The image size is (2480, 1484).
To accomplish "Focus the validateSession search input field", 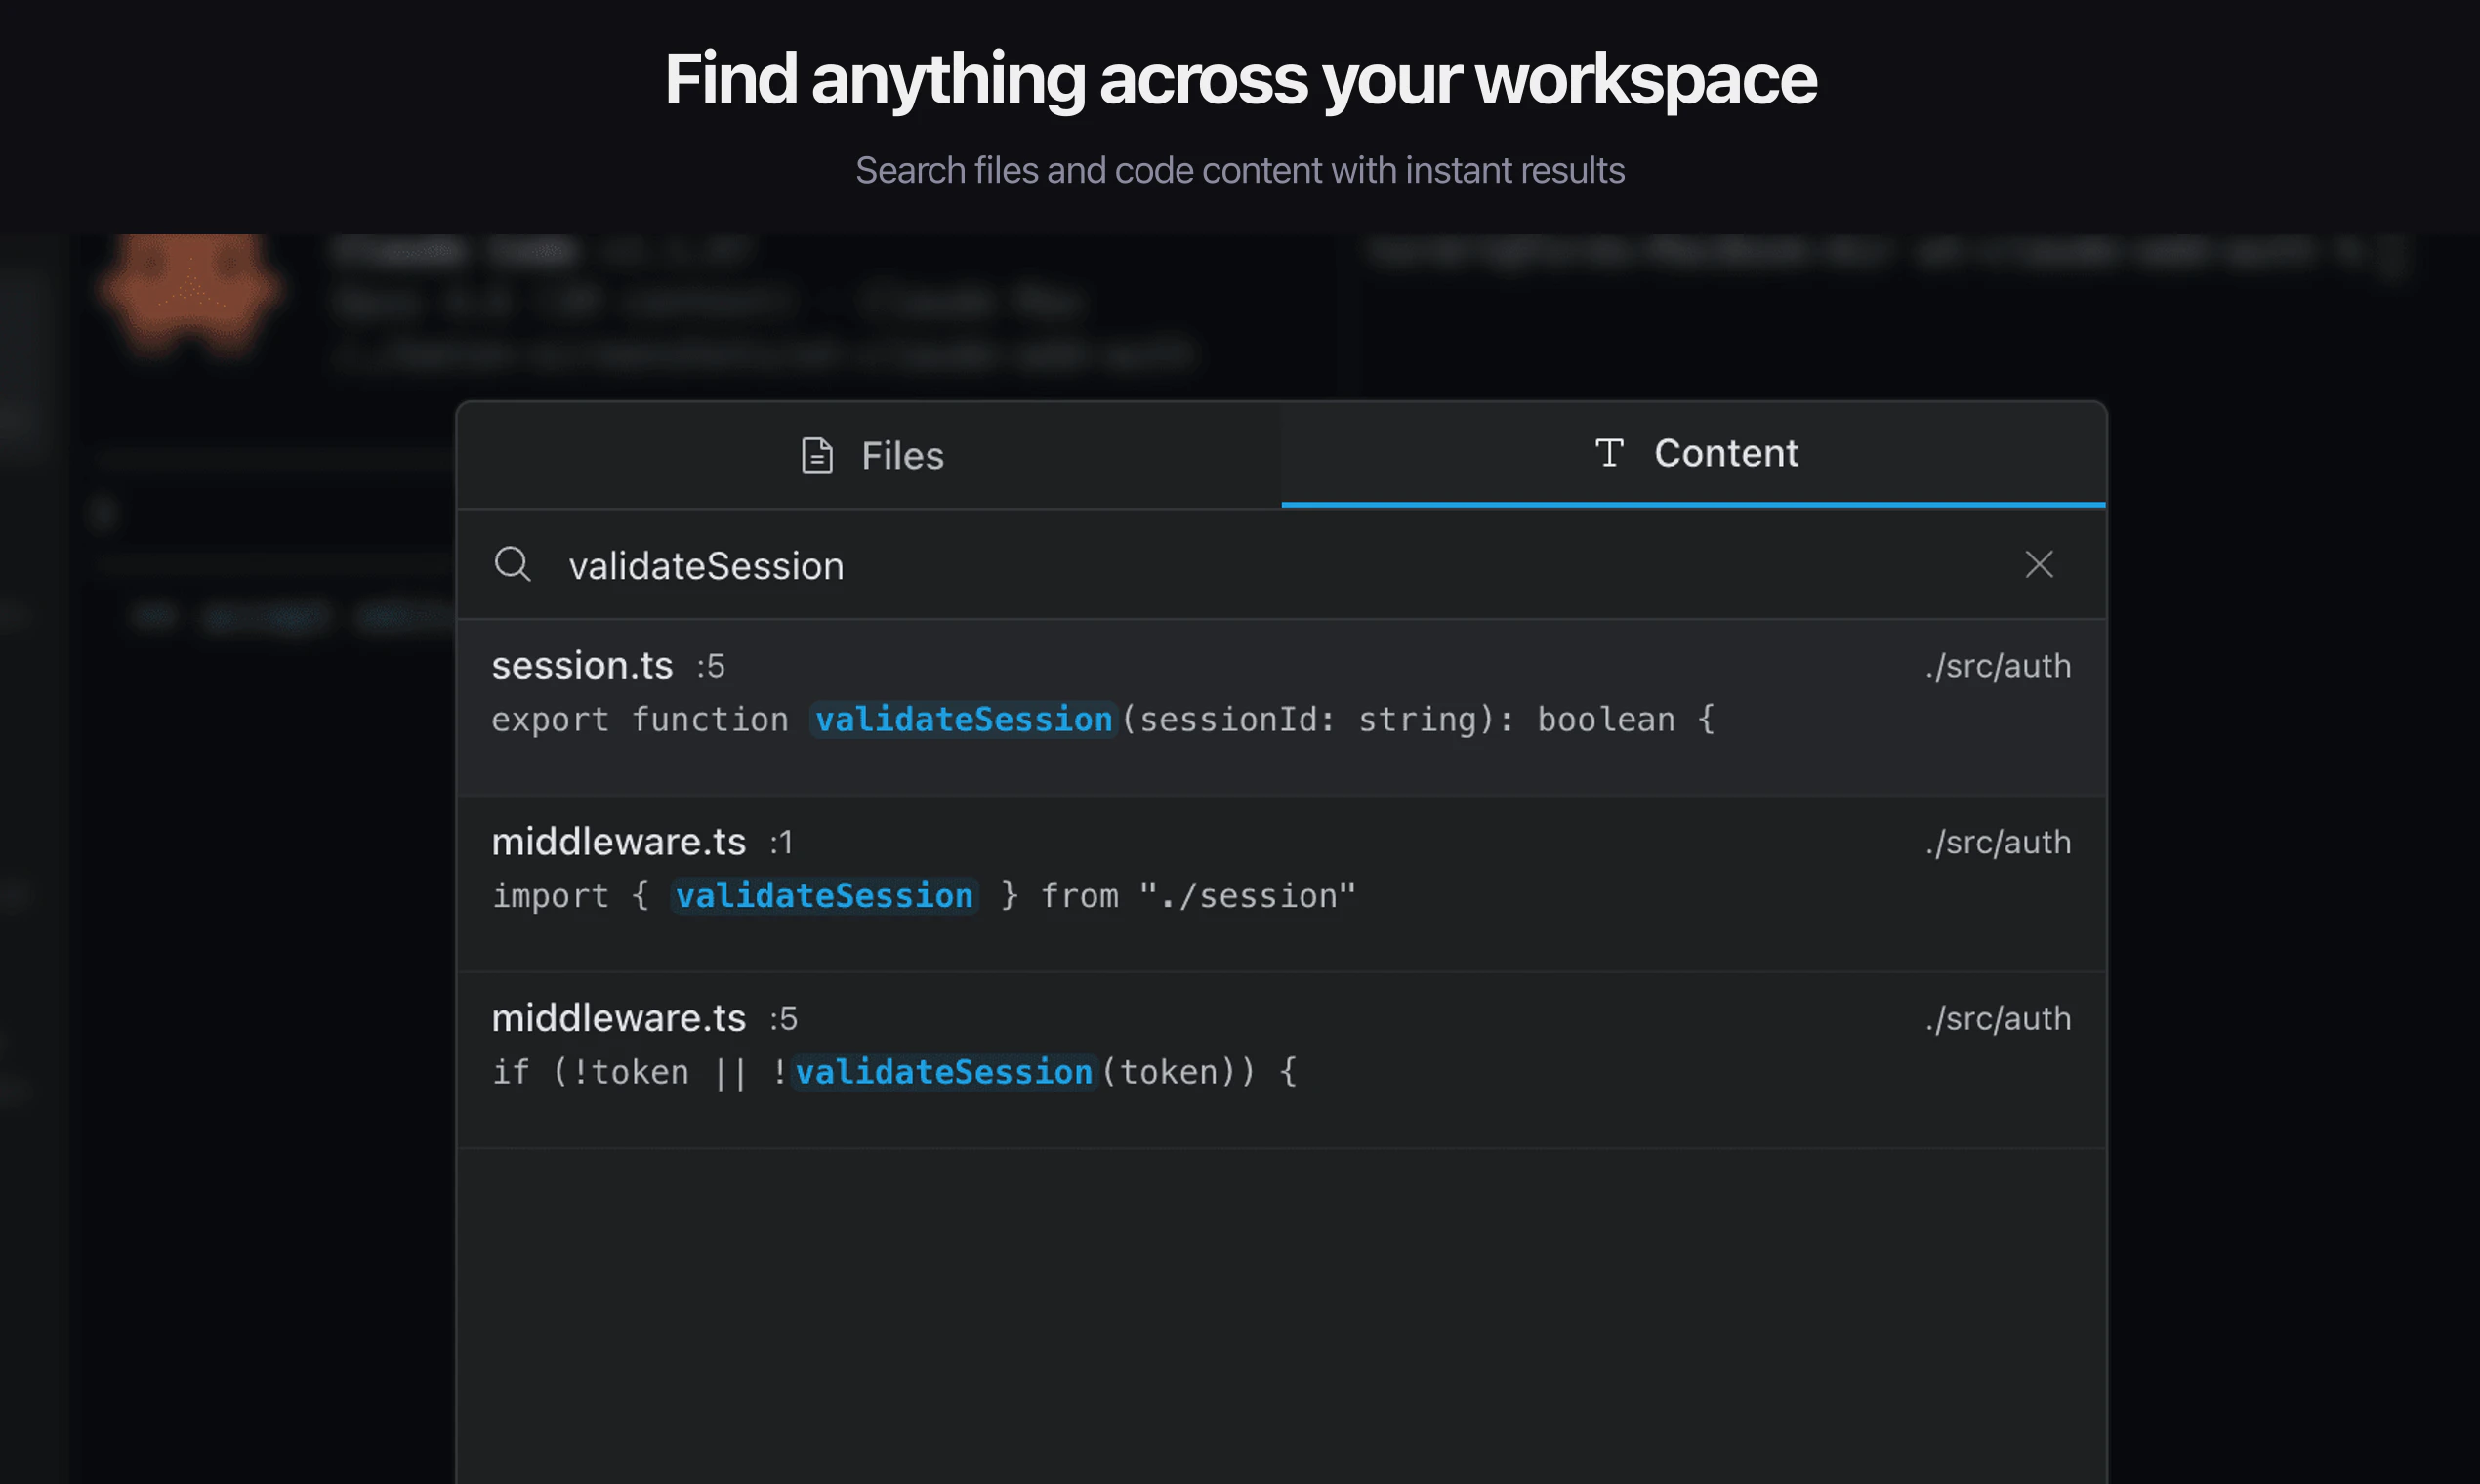I will click(1200, 566).
